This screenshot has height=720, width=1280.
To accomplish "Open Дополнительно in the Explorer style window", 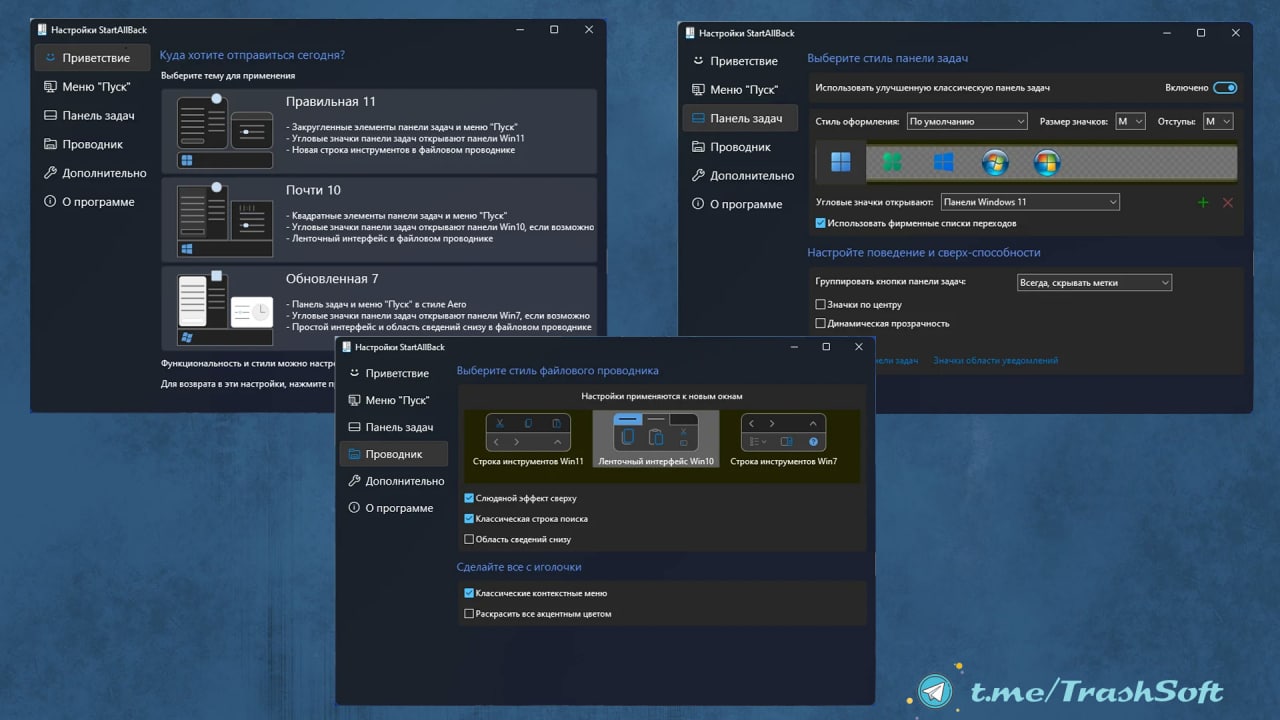I will (x=394, y=481).
